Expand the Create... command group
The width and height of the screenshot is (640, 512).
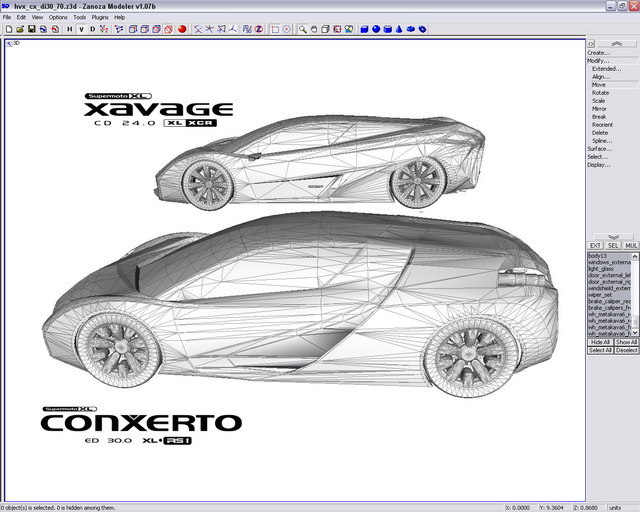pos(598,52)
